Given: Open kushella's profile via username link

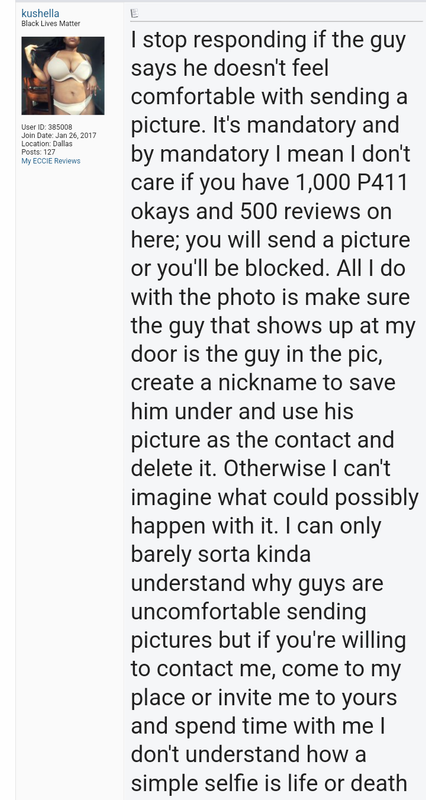Looking at the screenshot, I should click(40, 14).
